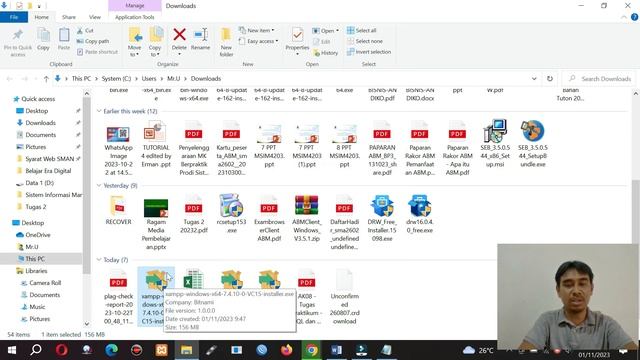Click the Search Downloads box

[600, 79]
